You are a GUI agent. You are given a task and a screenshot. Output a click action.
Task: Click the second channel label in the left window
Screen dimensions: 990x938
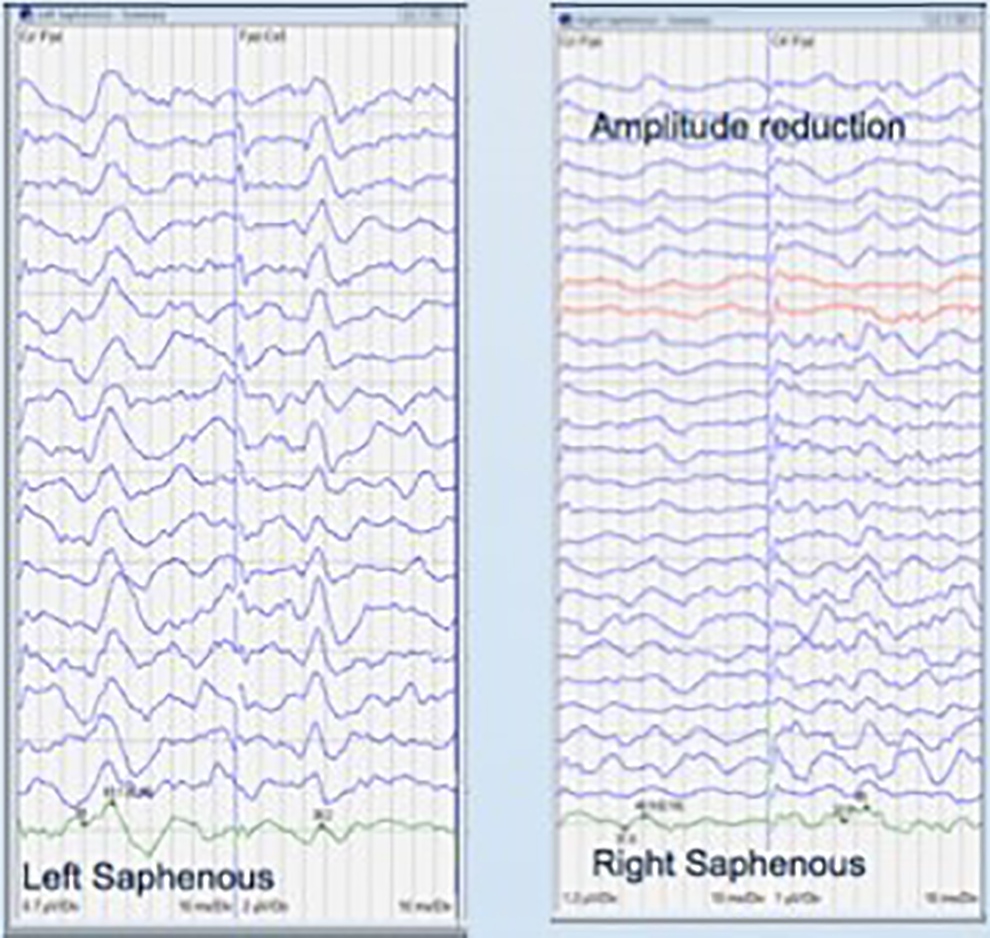pos(263,36)
